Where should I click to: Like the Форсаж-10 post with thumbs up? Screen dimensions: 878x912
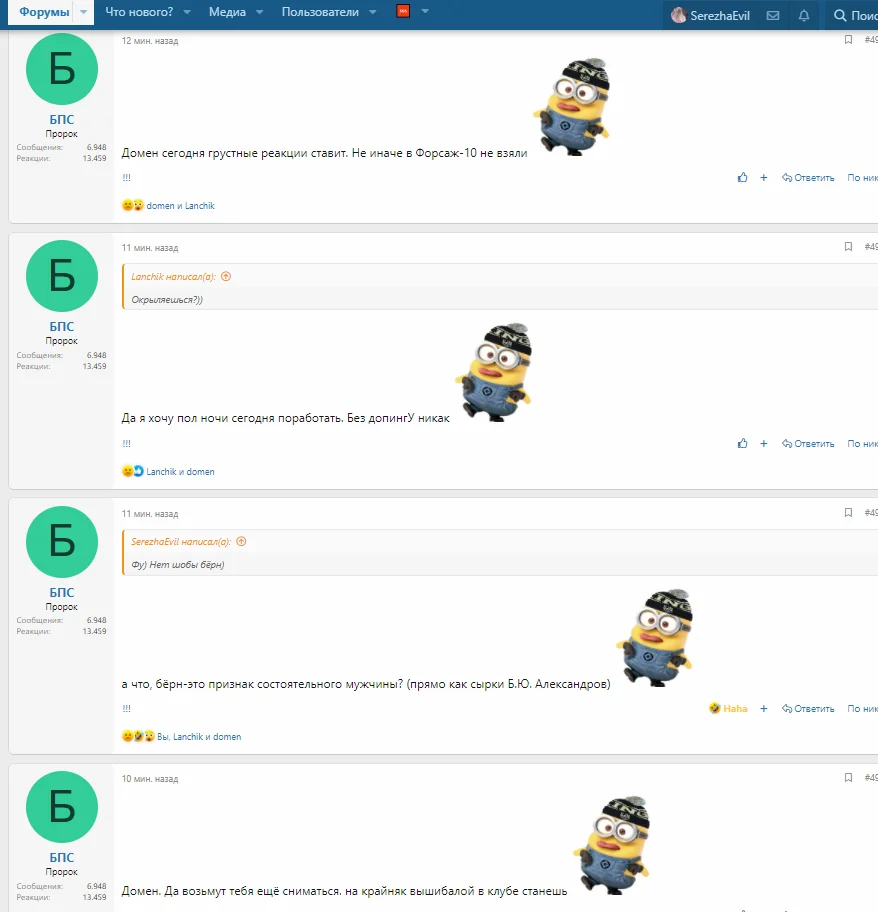(743, 177)
